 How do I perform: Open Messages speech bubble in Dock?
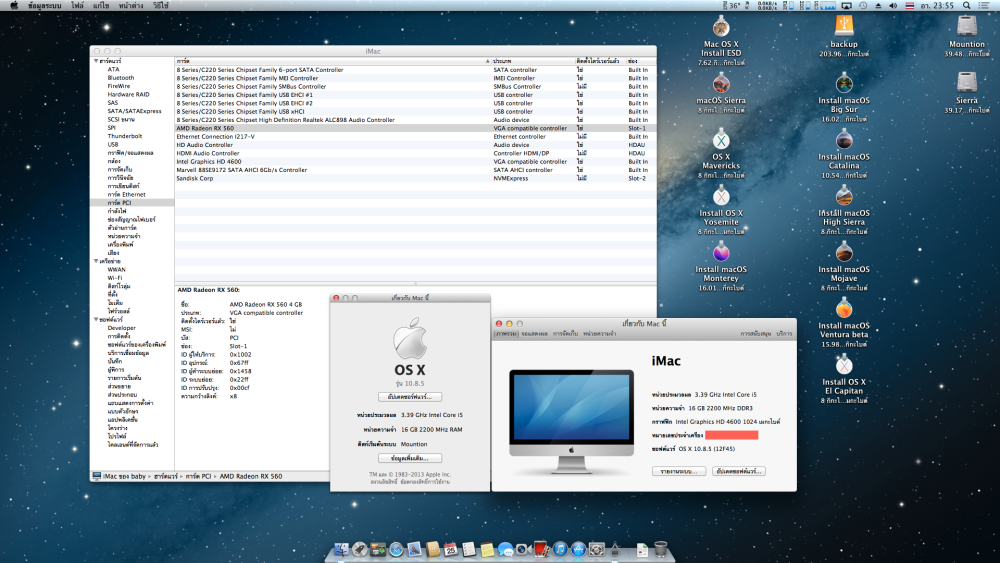506,549
